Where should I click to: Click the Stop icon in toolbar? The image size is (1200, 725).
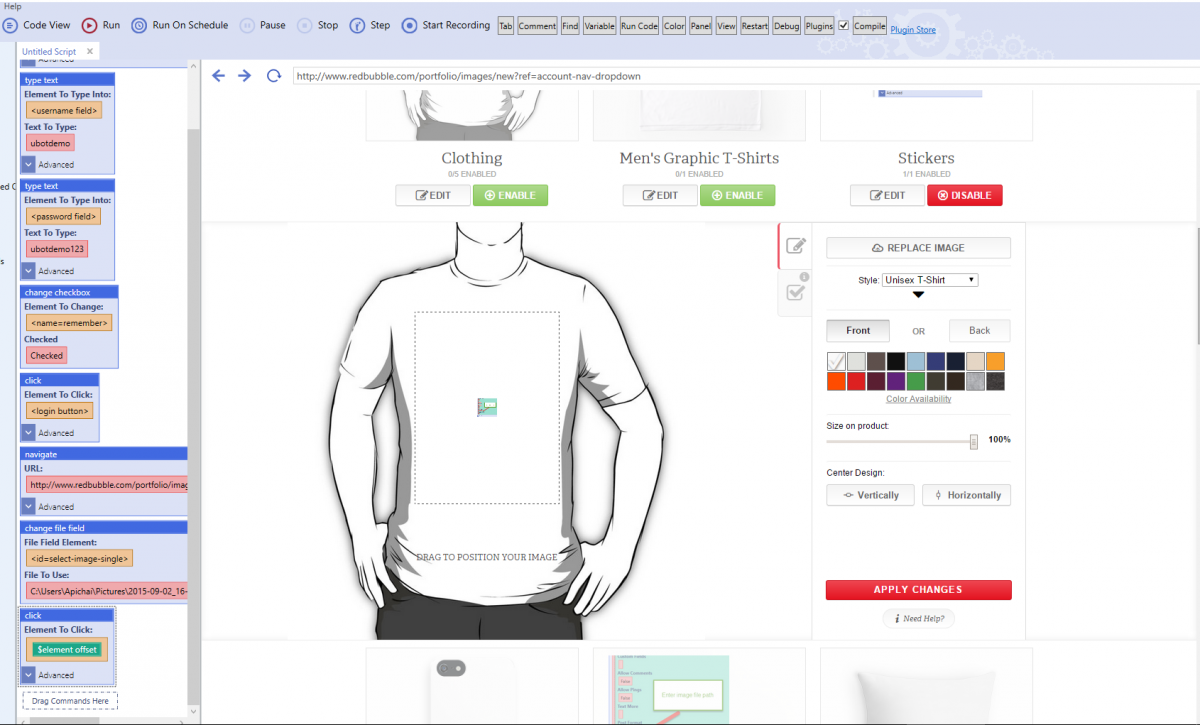click(304, 25)
